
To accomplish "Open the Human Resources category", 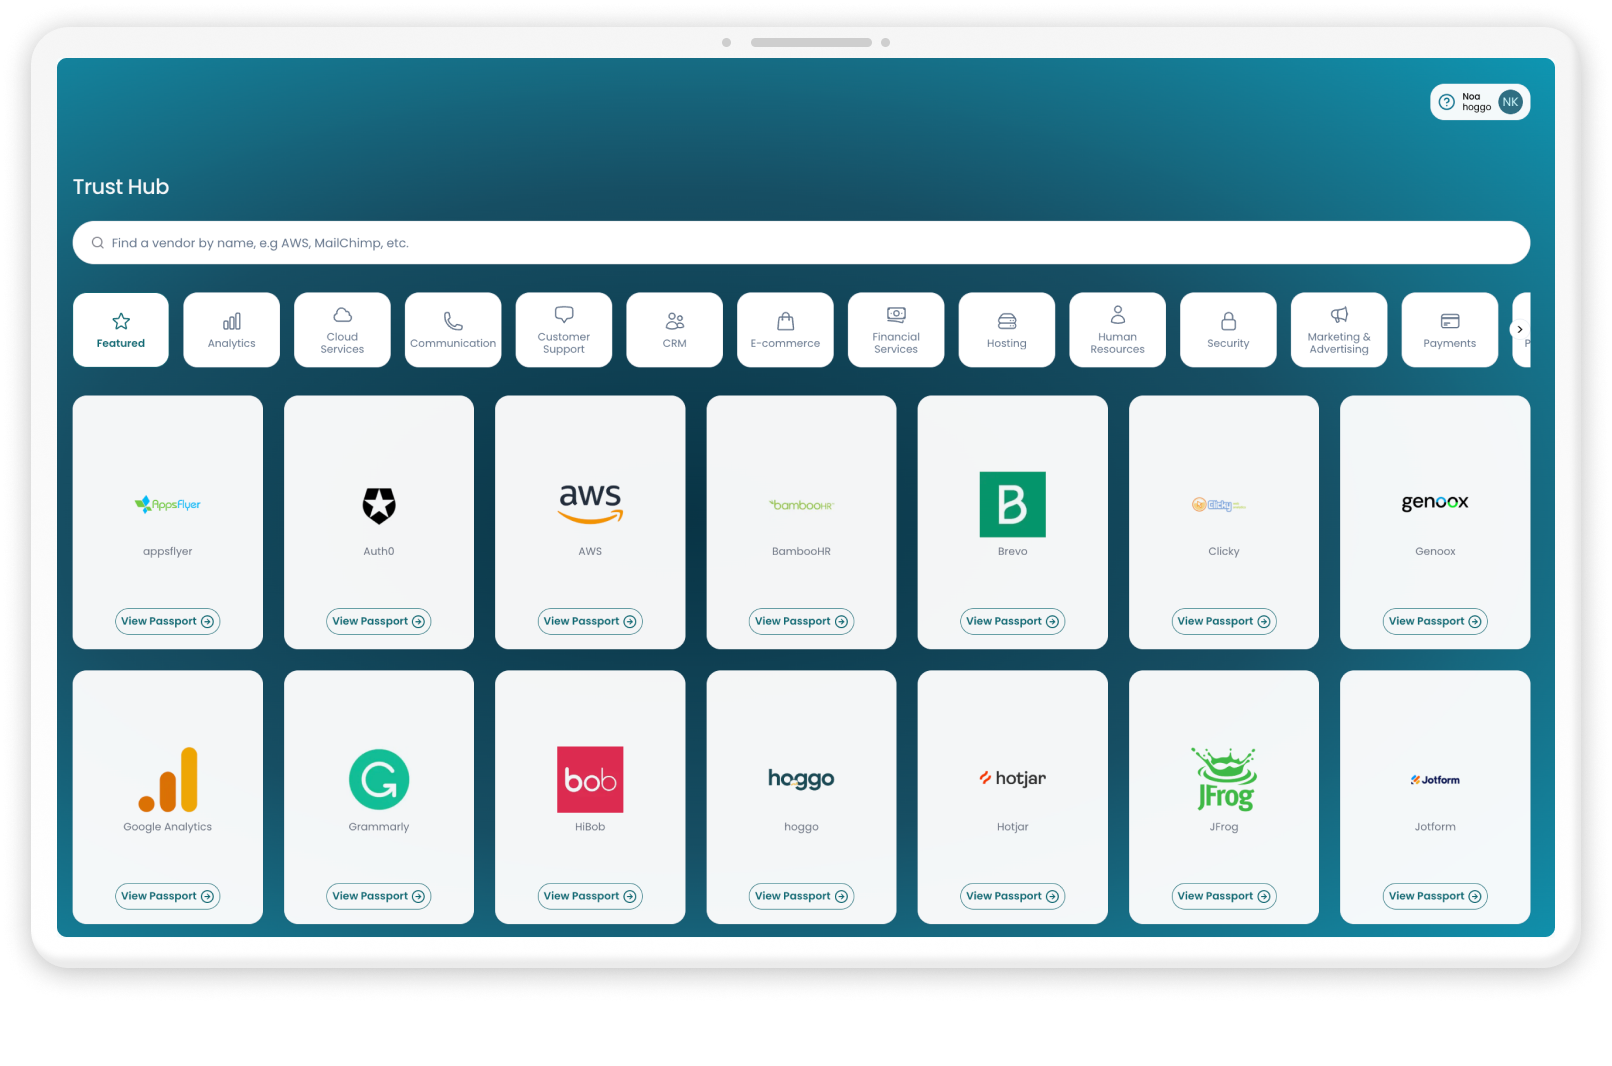I will pyautogui.click(x=1118, y=330).
